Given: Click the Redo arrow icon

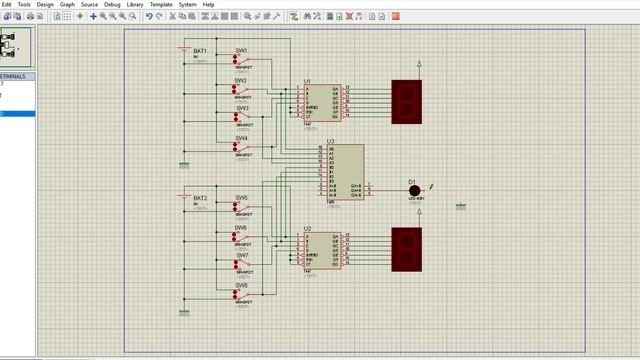Looking at the screenshot, I should (159, 16).
